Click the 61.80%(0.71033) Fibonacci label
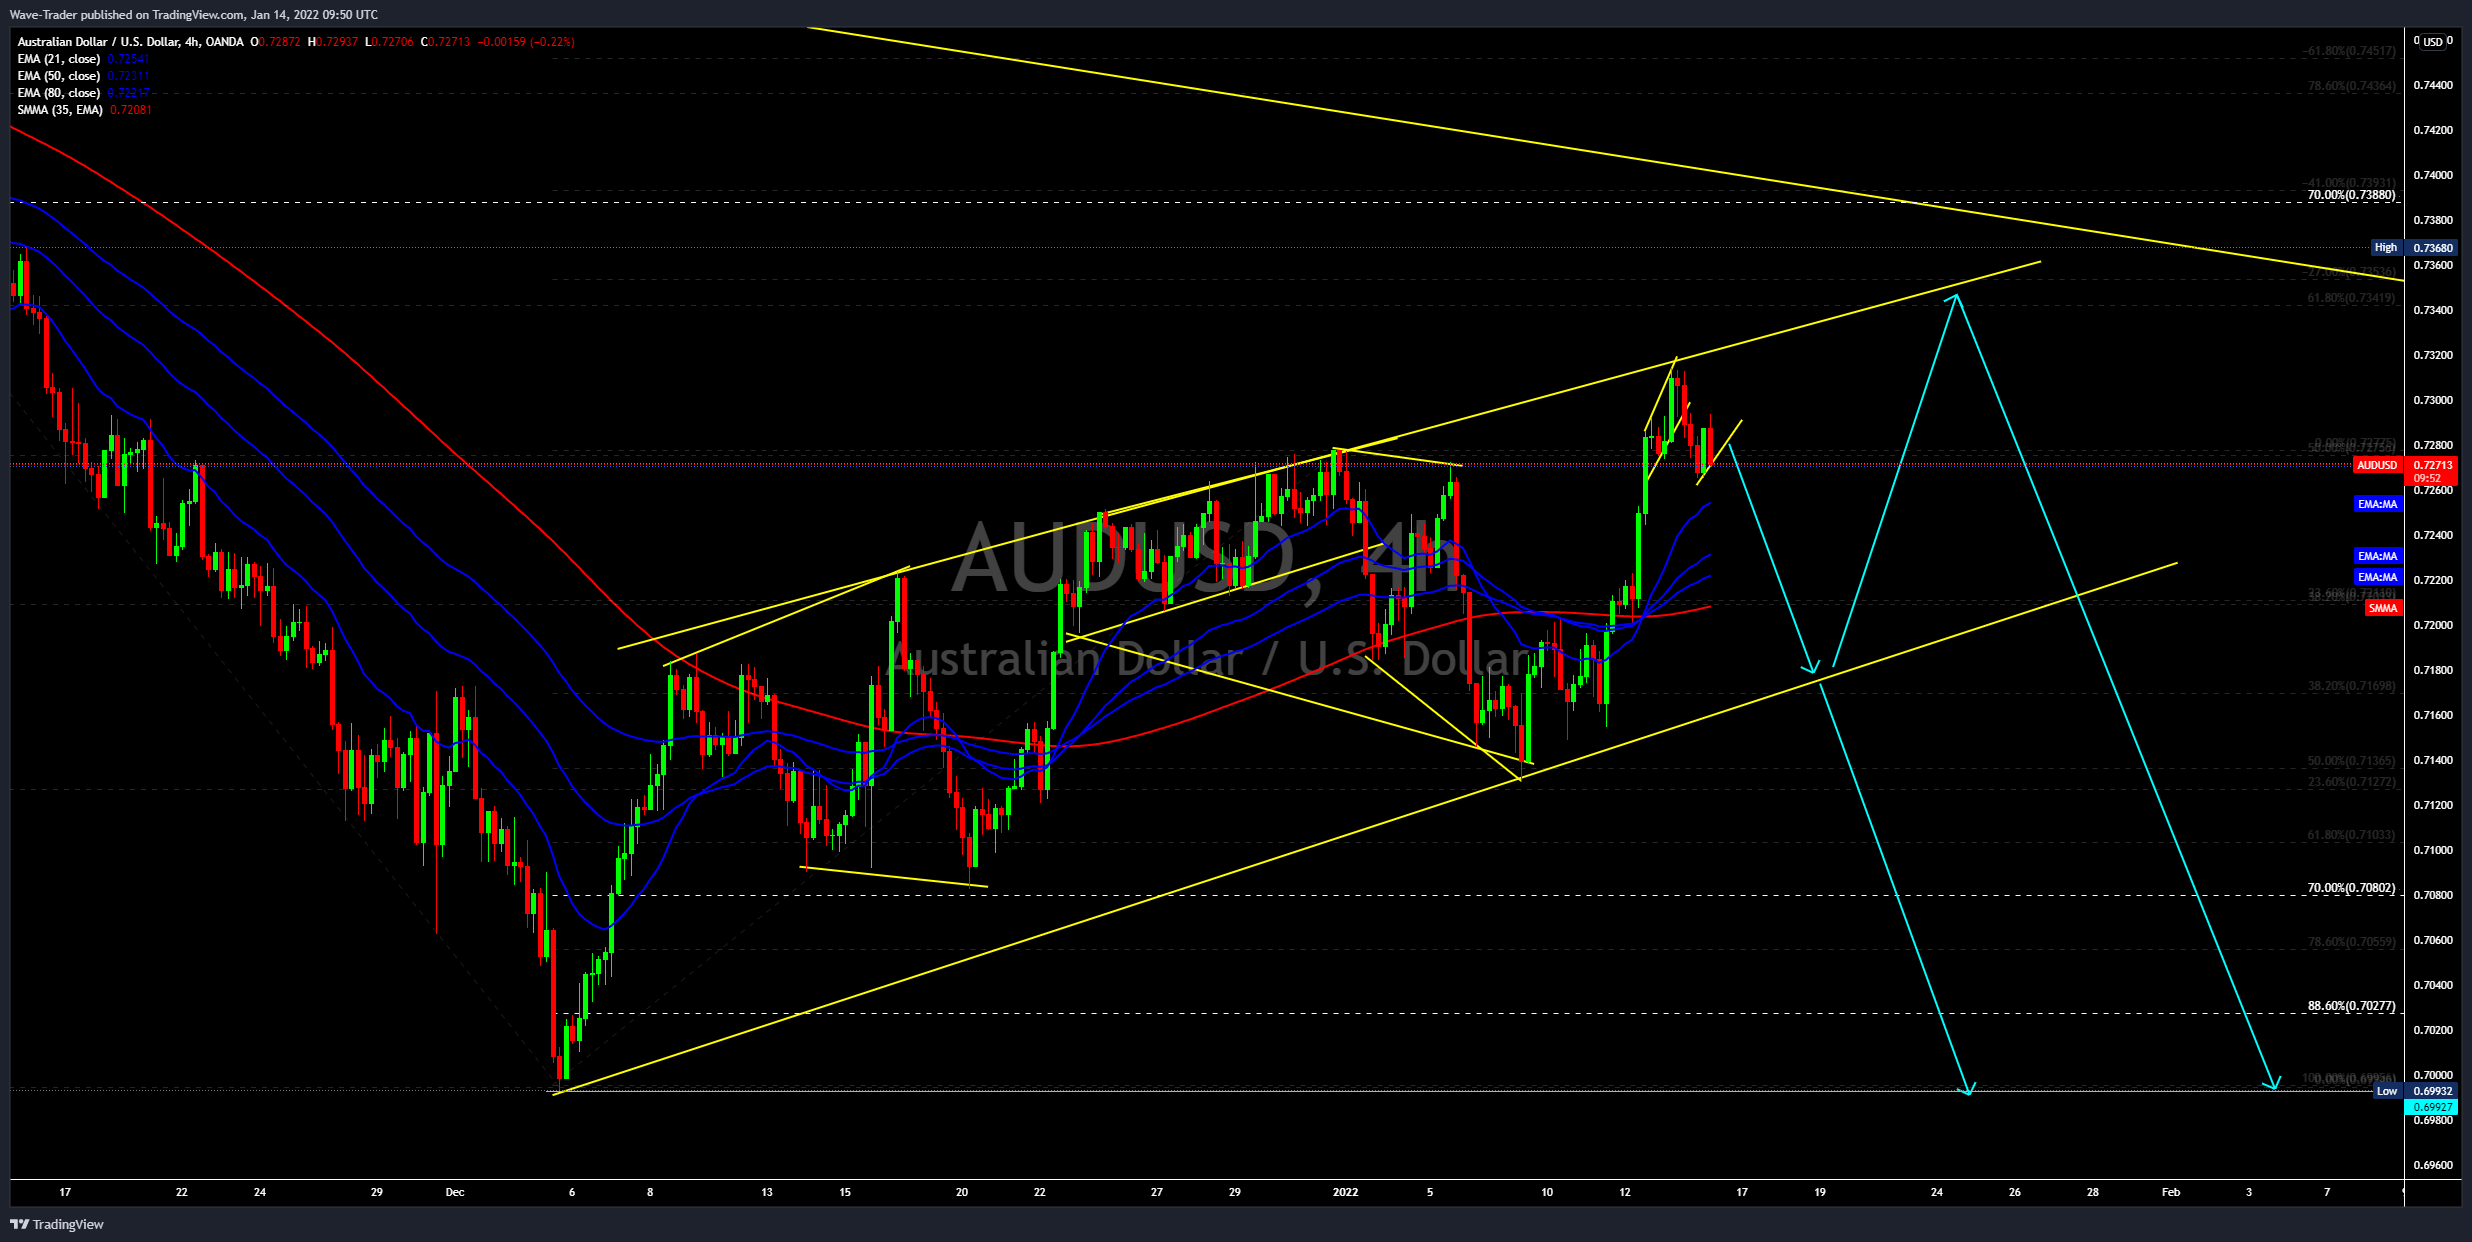 click(2351, 835)
